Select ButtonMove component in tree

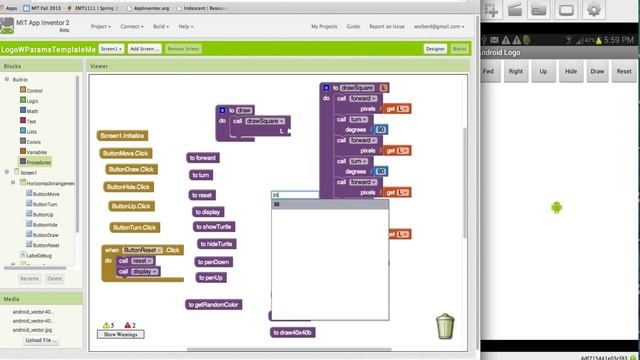pos(43,194)
